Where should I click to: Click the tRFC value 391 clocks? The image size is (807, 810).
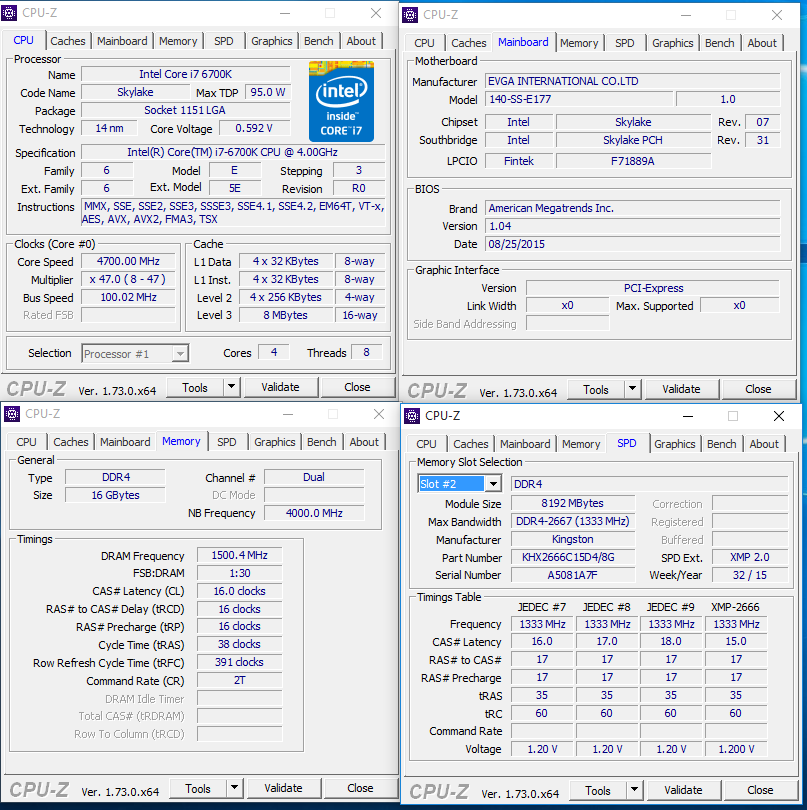(x=240, y=662)
